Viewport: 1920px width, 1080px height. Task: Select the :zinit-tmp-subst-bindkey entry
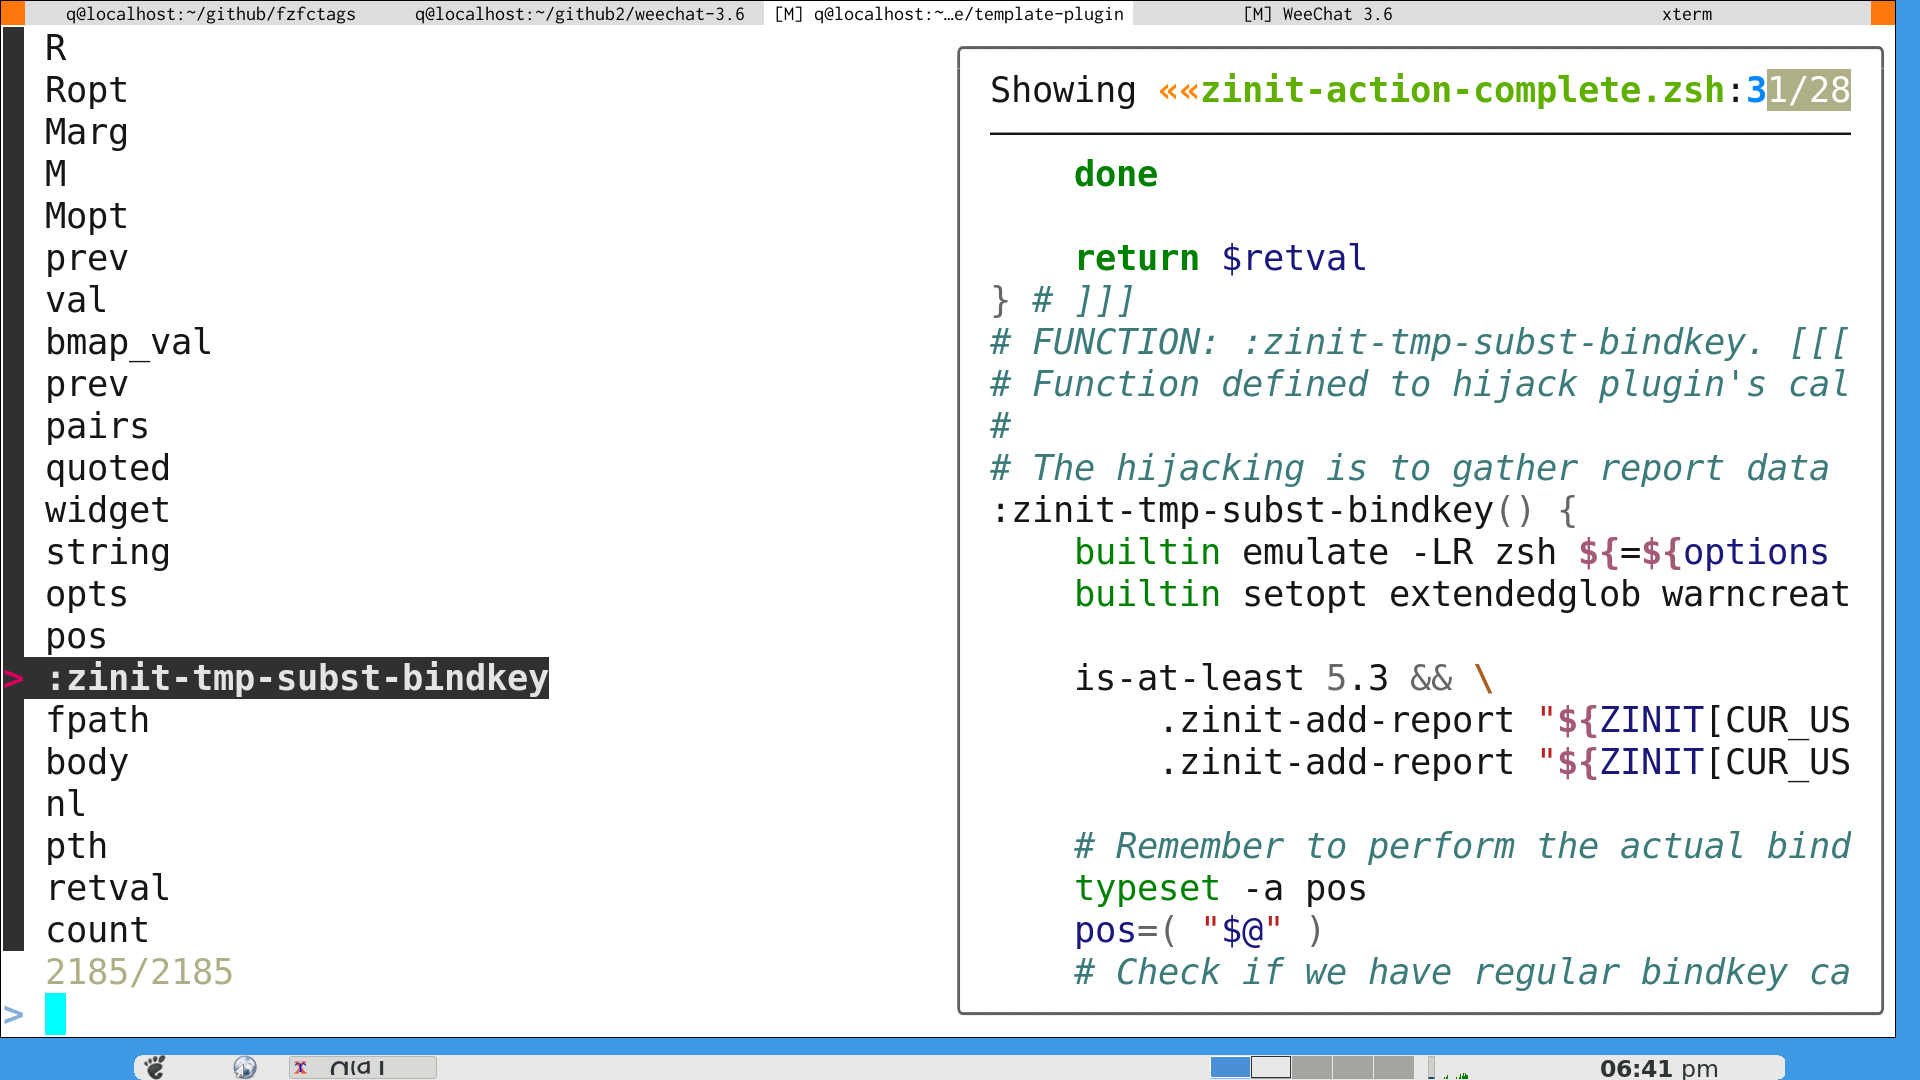tap(297, 678)
